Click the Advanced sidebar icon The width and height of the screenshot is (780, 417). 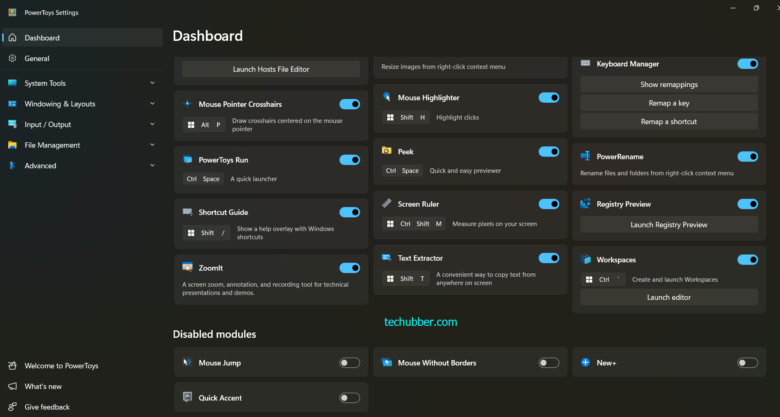(12, 165)
